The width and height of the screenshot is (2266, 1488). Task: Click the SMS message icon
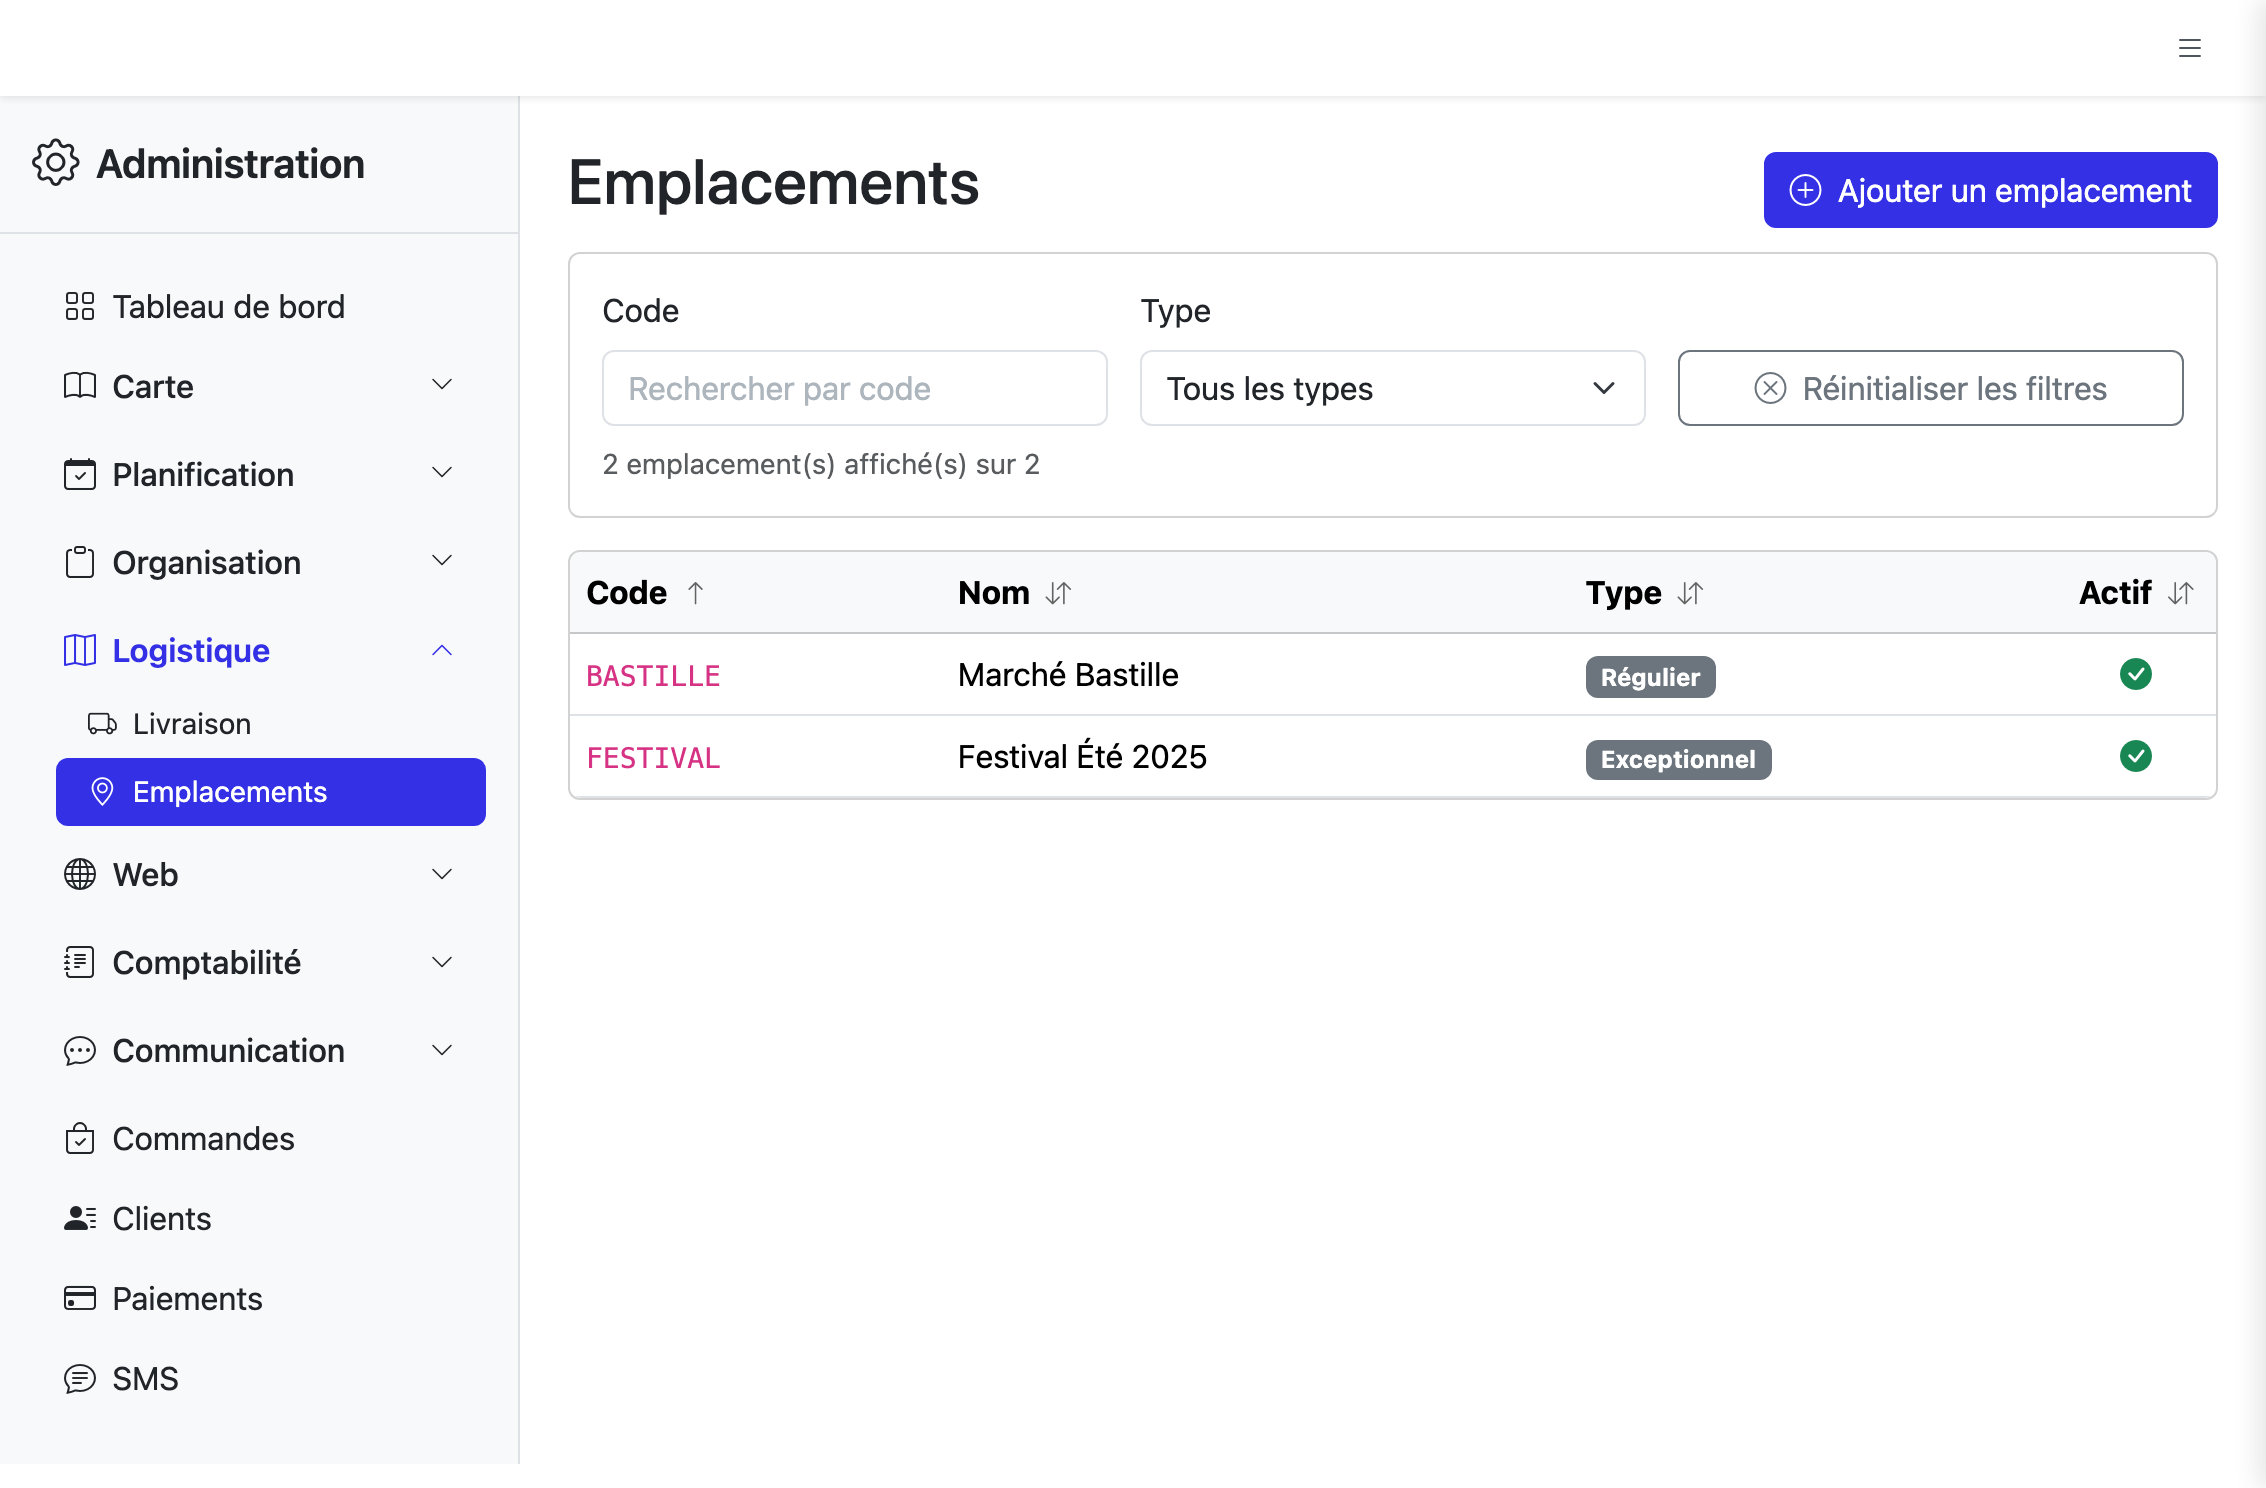point(80,1378)
